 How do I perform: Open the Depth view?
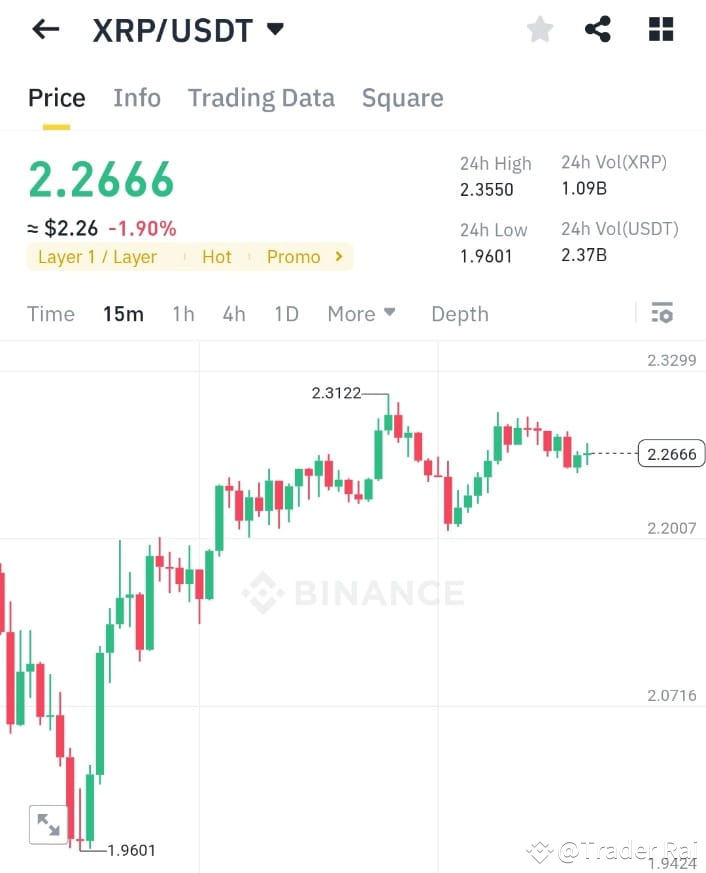point(460,313)
